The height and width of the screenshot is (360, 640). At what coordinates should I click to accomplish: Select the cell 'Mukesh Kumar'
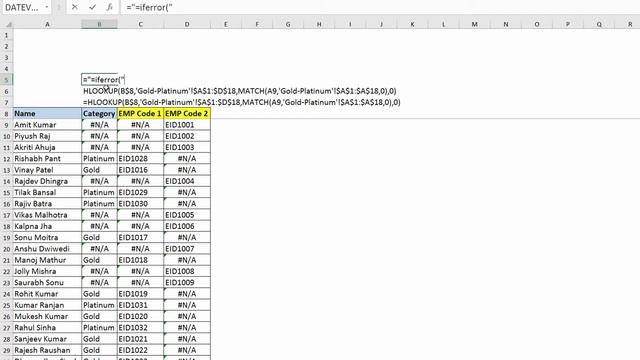(x=47, y=316)
